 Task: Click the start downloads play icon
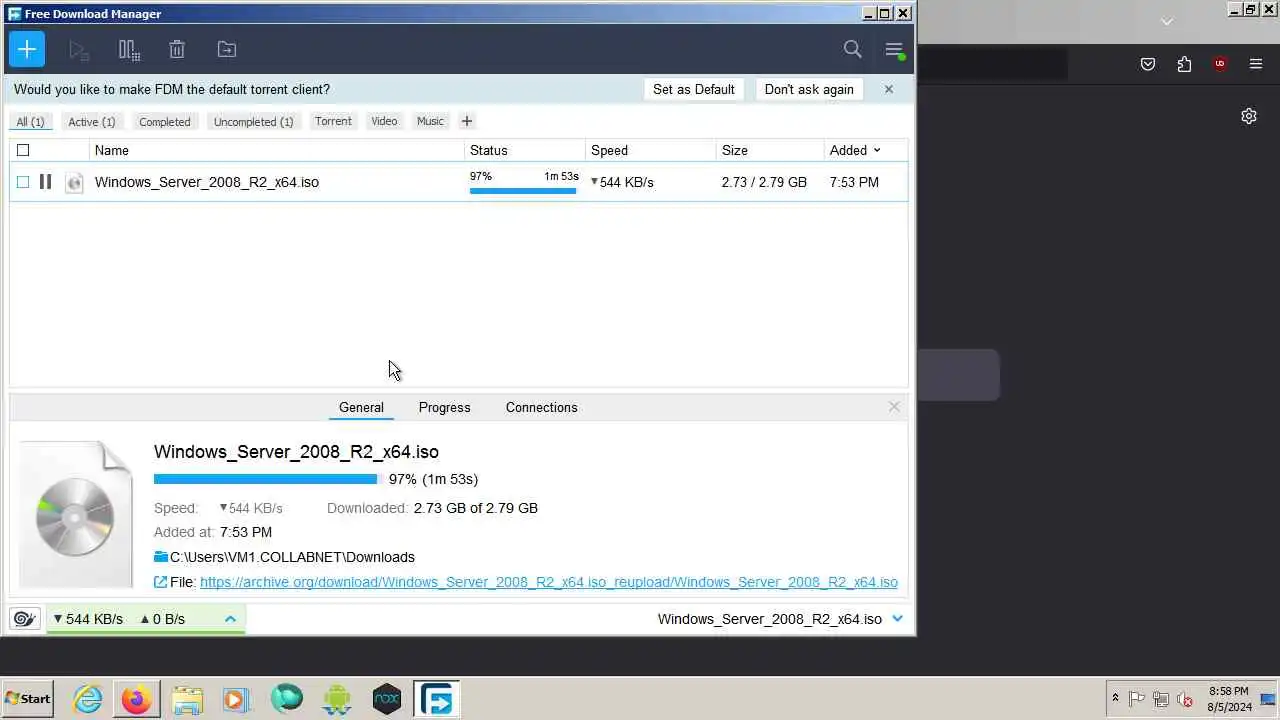(79, 49)
